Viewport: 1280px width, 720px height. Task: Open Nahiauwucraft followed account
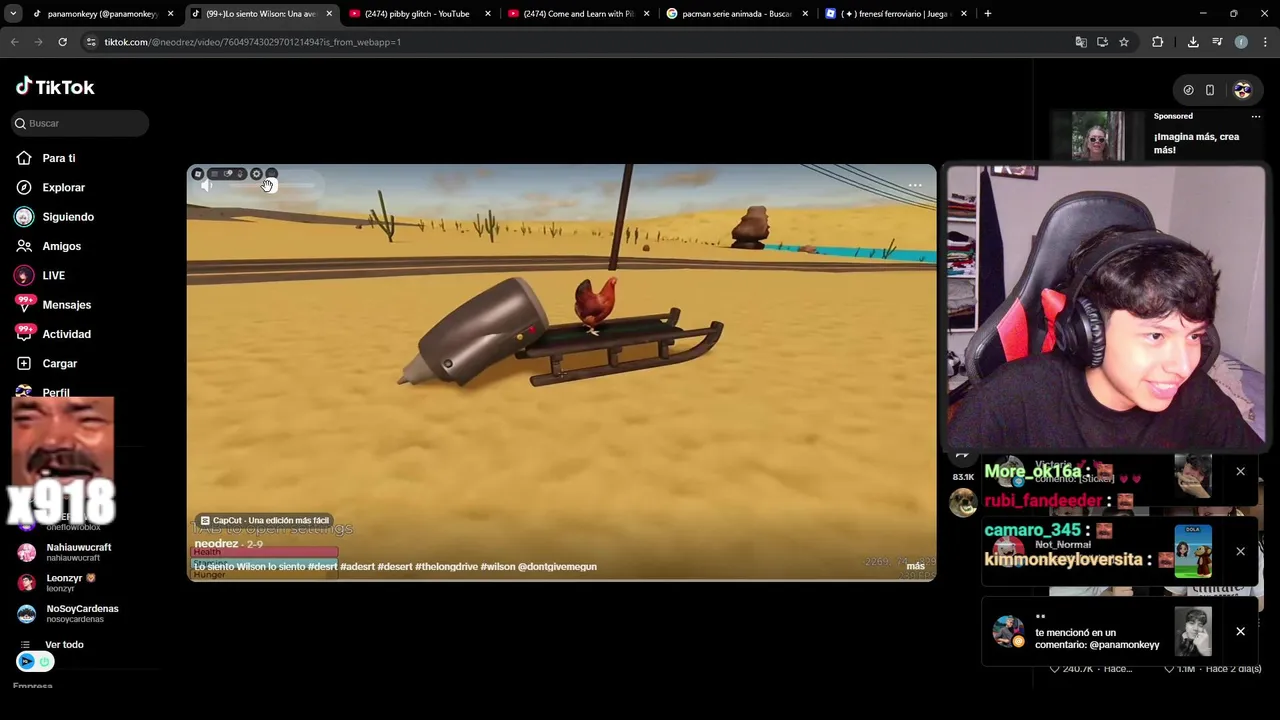click(65, 552)
